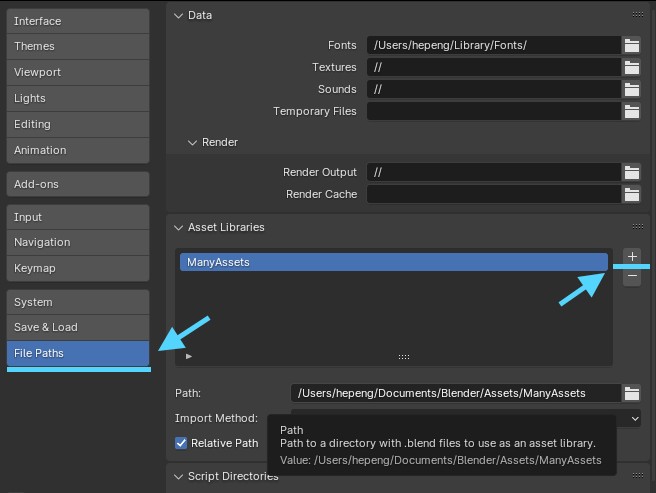This screenshot has width=656, height=493.
Task: Disable the Relative Path checkbox
Action: click(x=181, y=443)
